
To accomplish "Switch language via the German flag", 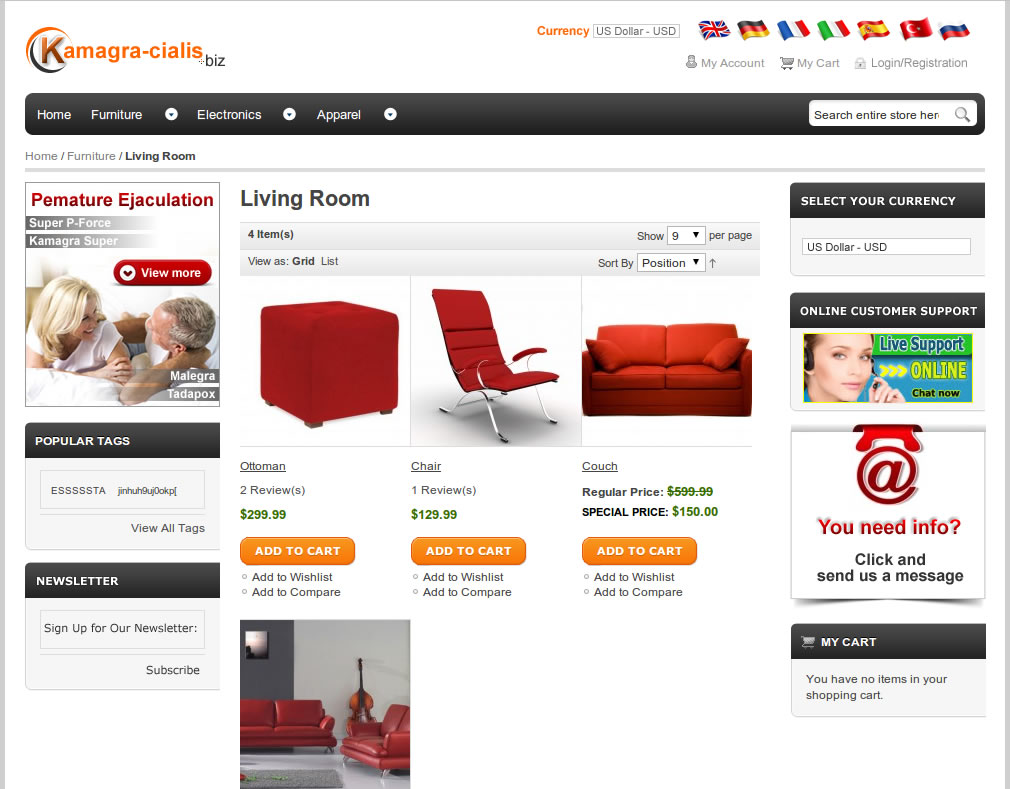I will click(x=753, y=30).
